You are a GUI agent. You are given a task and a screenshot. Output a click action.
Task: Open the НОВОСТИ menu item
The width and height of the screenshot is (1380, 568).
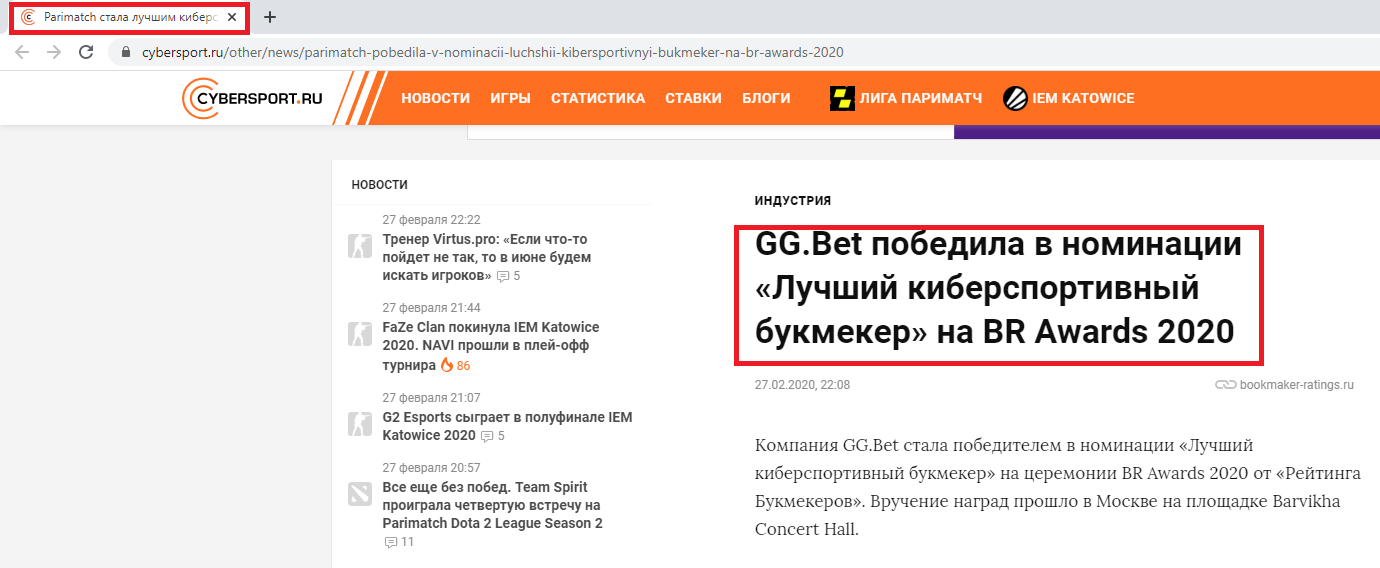coord(435,98)
